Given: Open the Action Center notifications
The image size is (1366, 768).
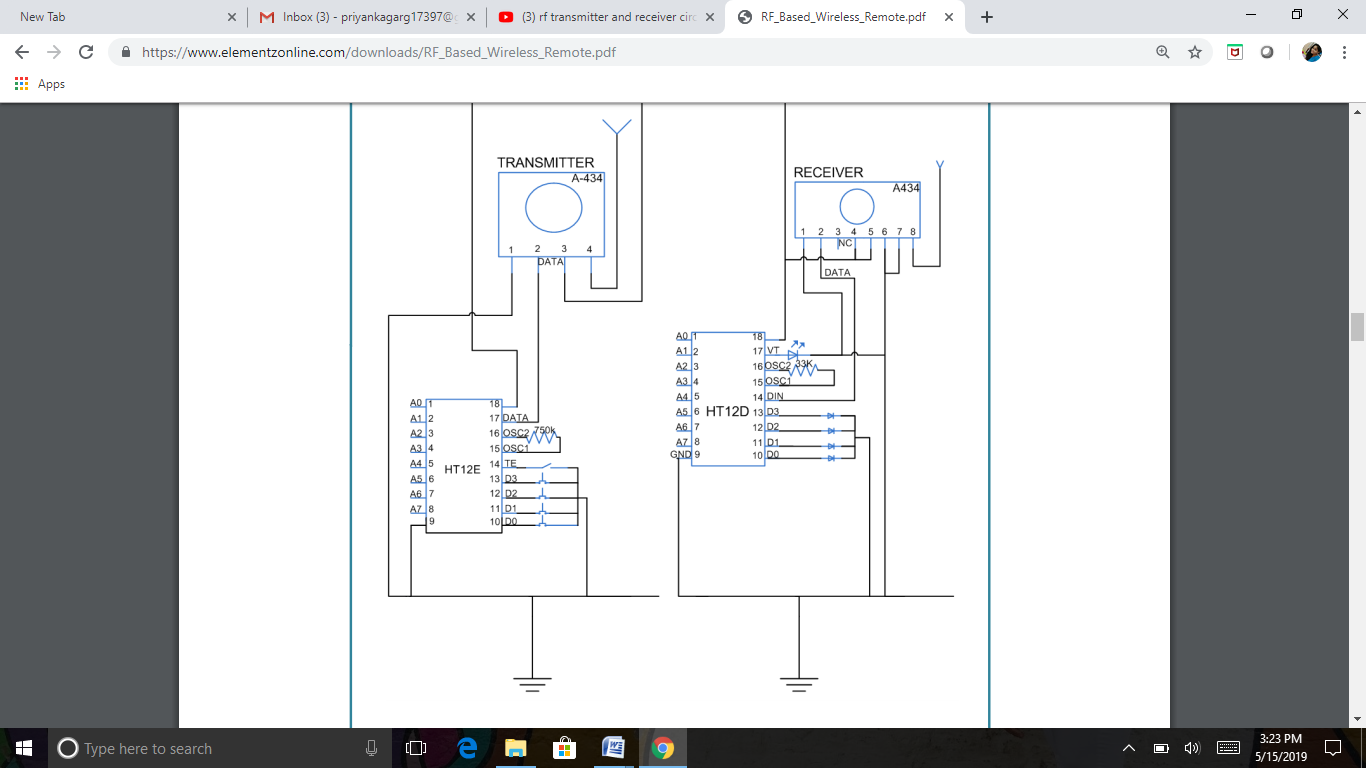Looking at the screenshot, I should [1333, 748].
